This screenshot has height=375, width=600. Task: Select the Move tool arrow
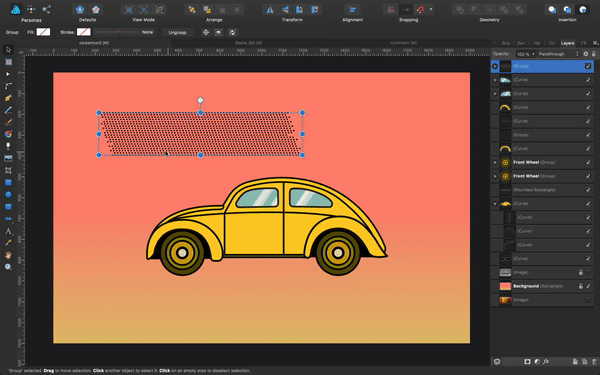click(8, 50)
